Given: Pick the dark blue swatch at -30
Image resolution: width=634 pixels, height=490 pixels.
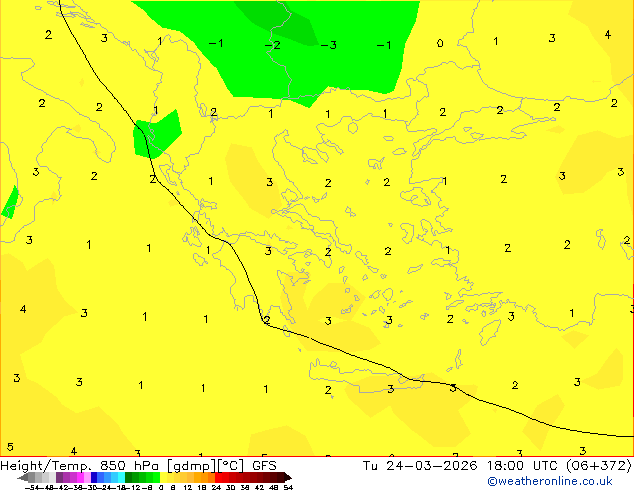Looking at the screenshot, I should click(x=94, y=477).
